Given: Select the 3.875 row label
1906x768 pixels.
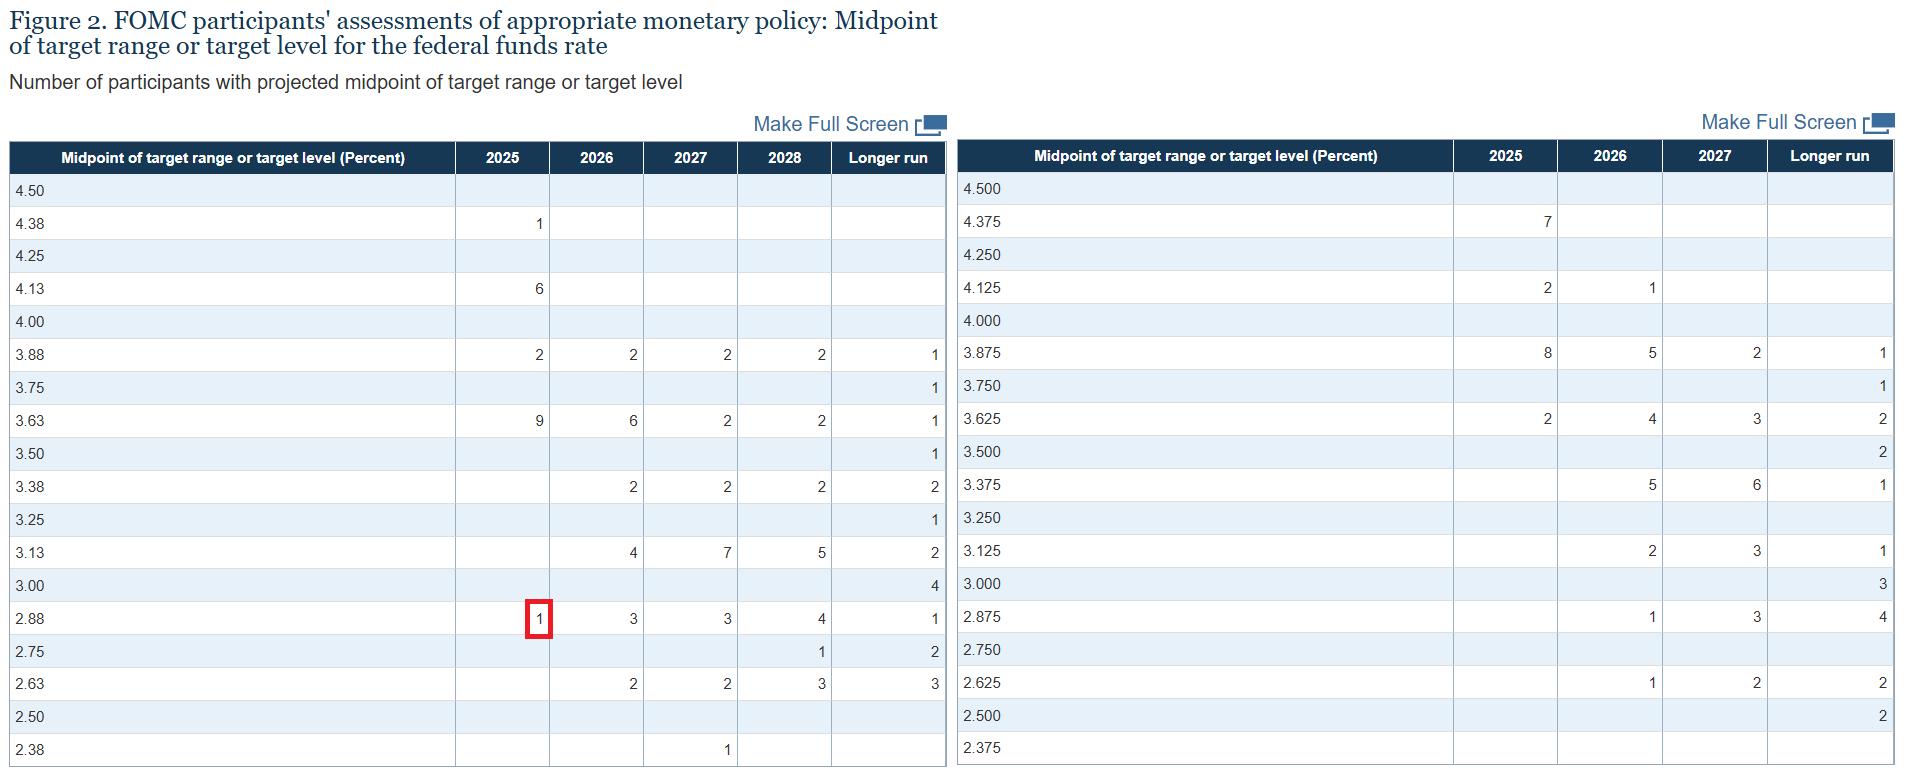Looking at the screenshot, I should (x=982, y=353).
